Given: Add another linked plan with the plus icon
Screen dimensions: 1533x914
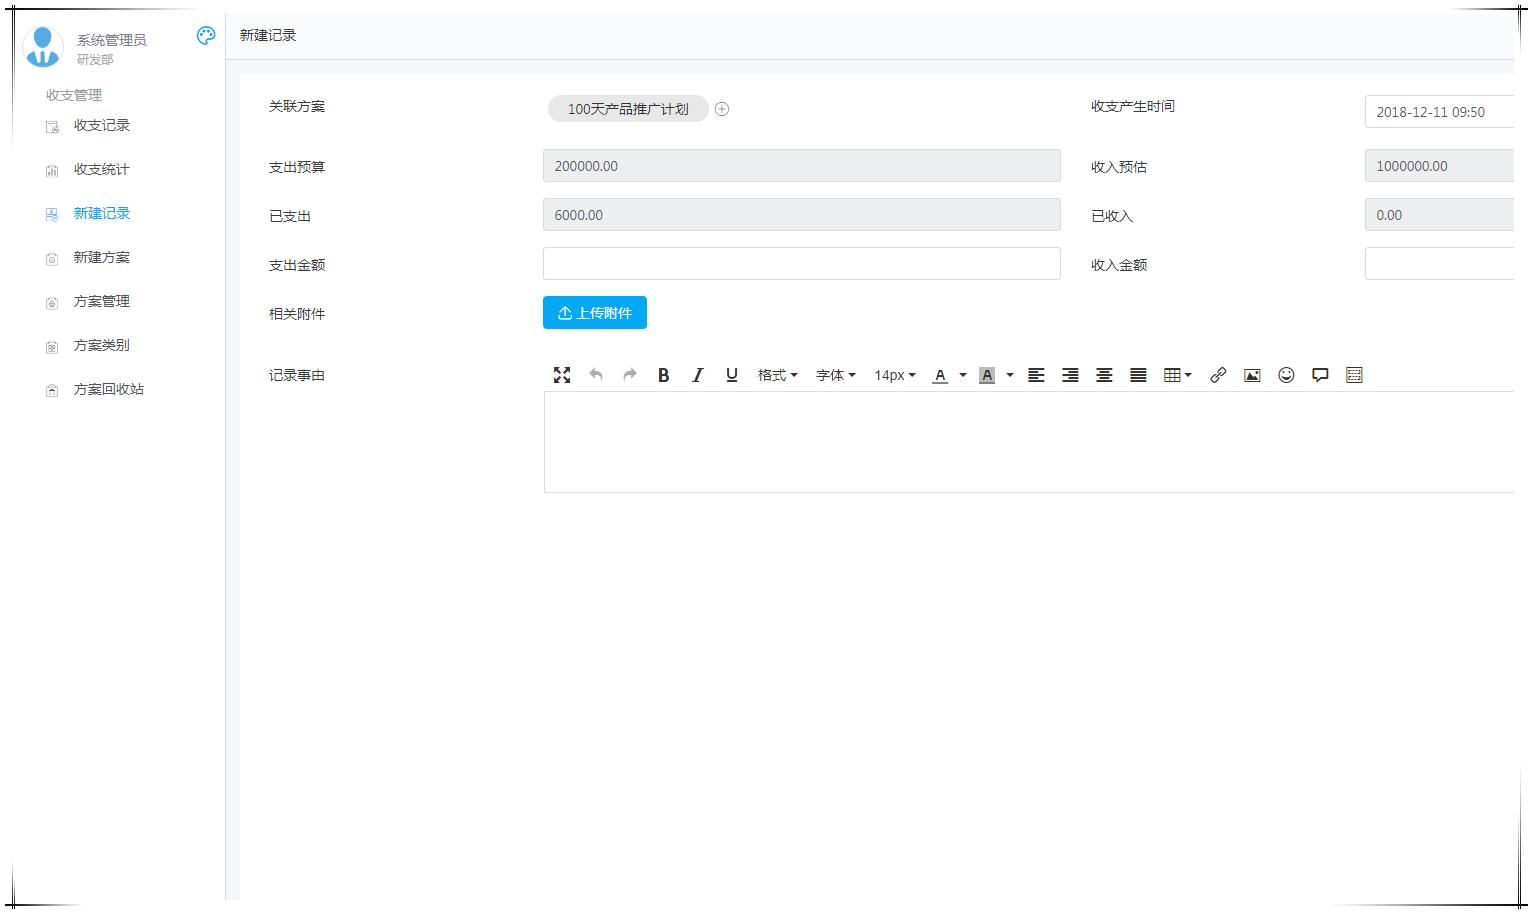Looking at the screenshot, I should coord(722,109).
